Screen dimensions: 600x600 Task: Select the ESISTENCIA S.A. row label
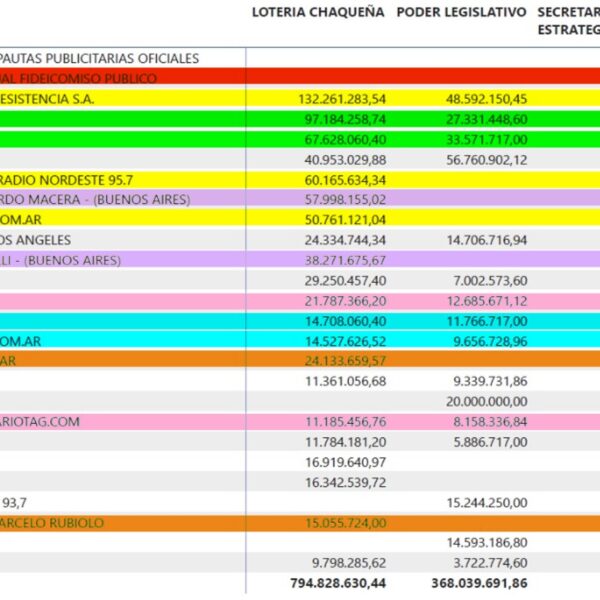click(x=47, y=99)
